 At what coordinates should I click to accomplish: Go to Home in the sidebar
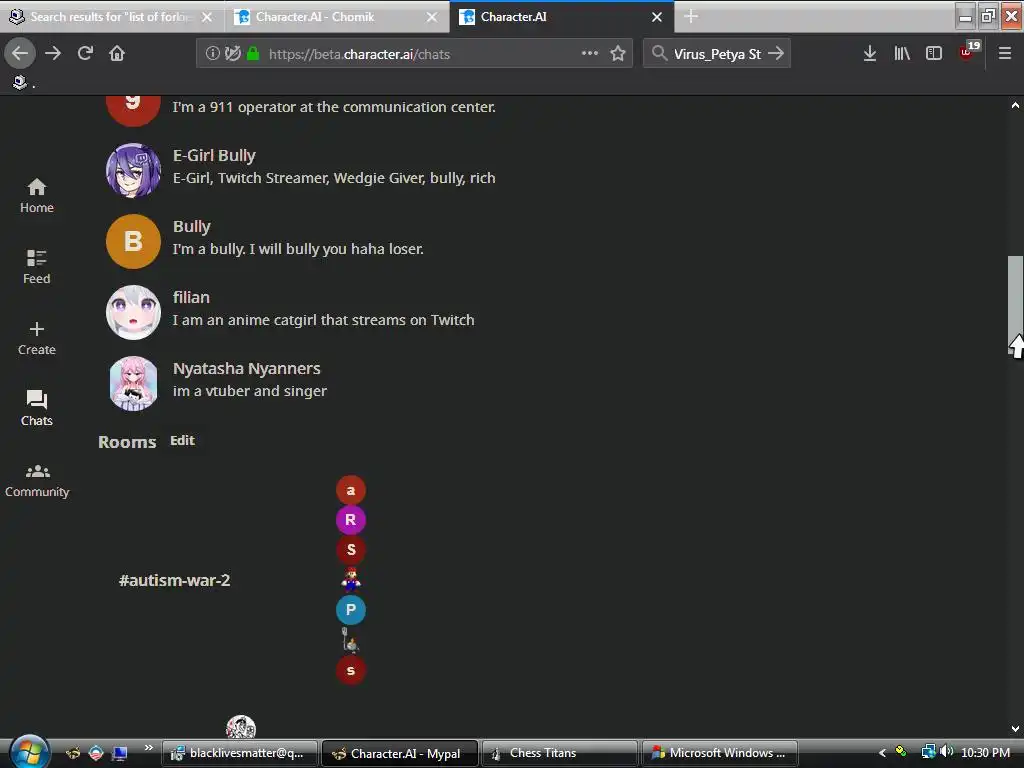[37, 196]
